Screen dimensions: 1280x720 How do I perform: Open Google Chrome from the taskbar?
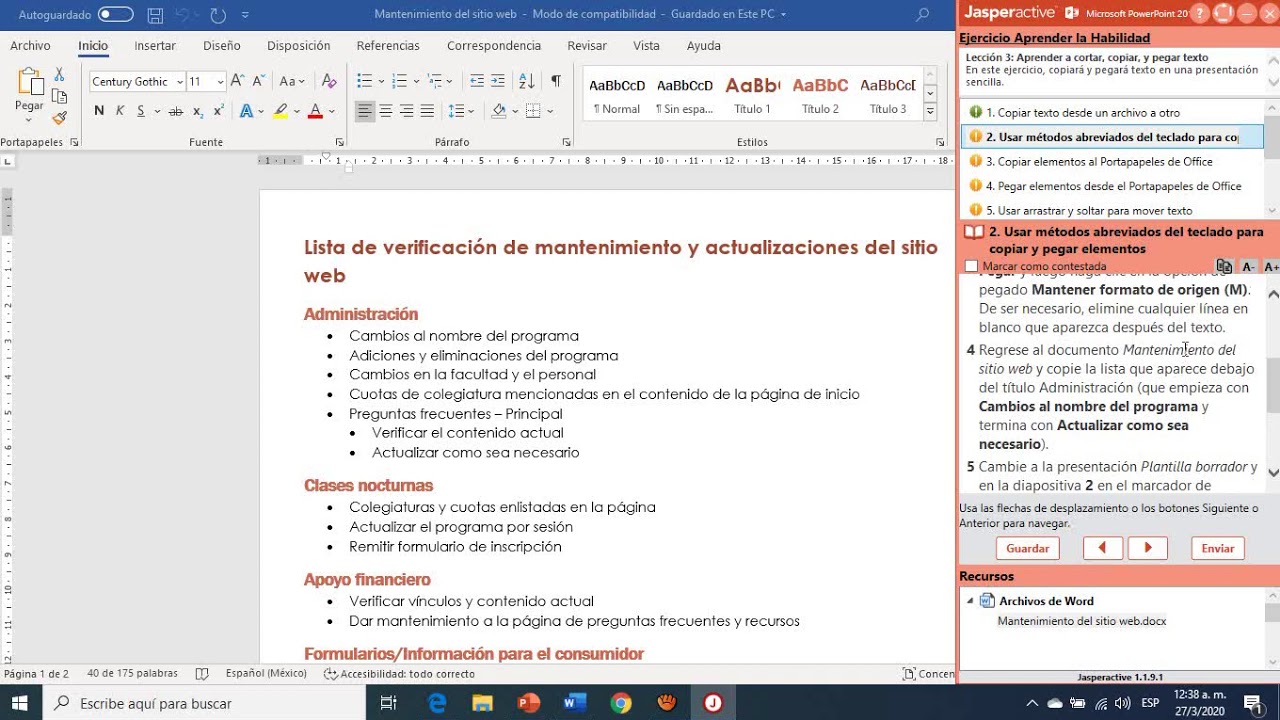click(621, 703)
